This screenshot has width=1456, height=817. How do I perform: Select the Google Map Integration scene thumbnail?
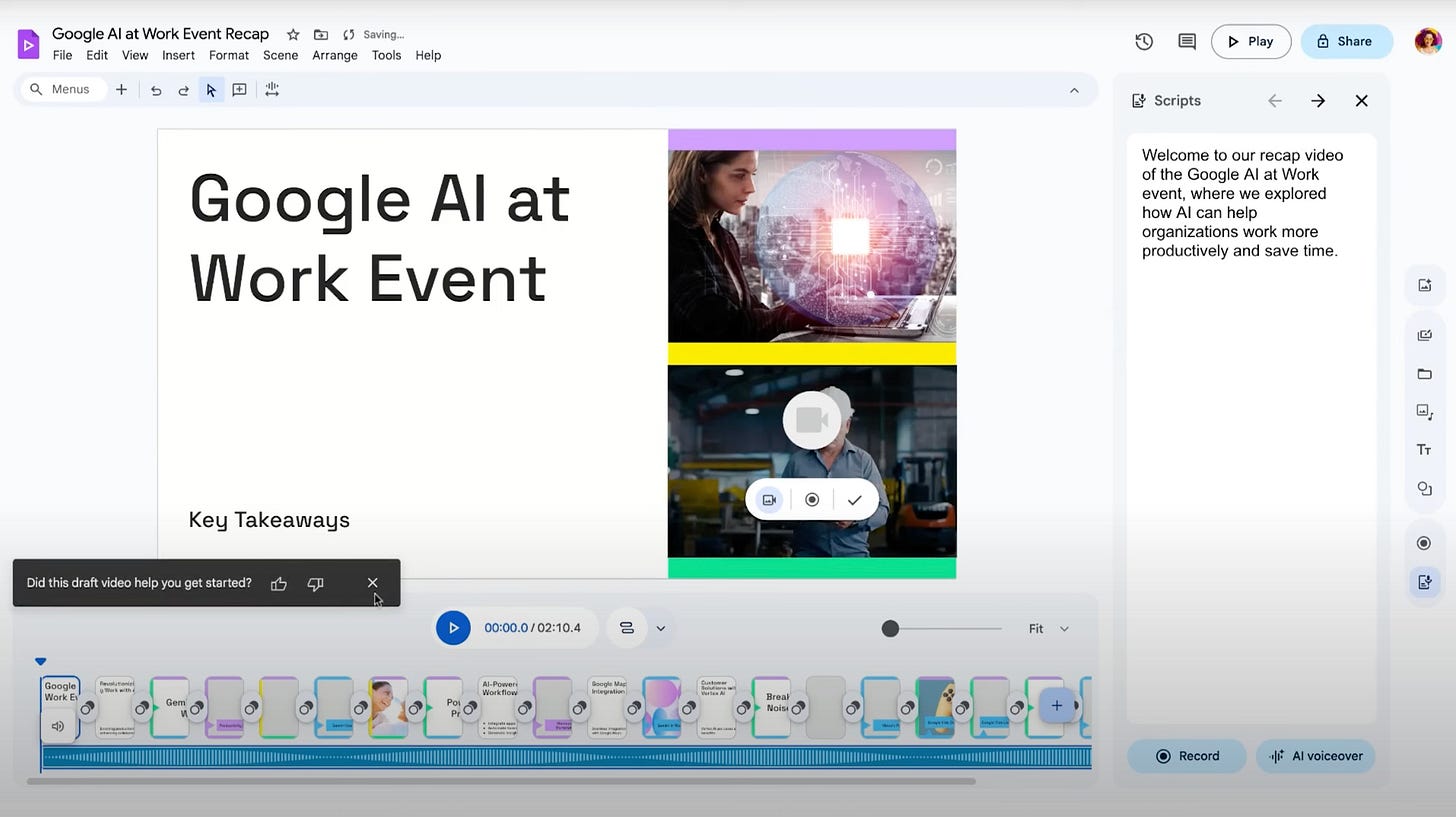(607, 707)
